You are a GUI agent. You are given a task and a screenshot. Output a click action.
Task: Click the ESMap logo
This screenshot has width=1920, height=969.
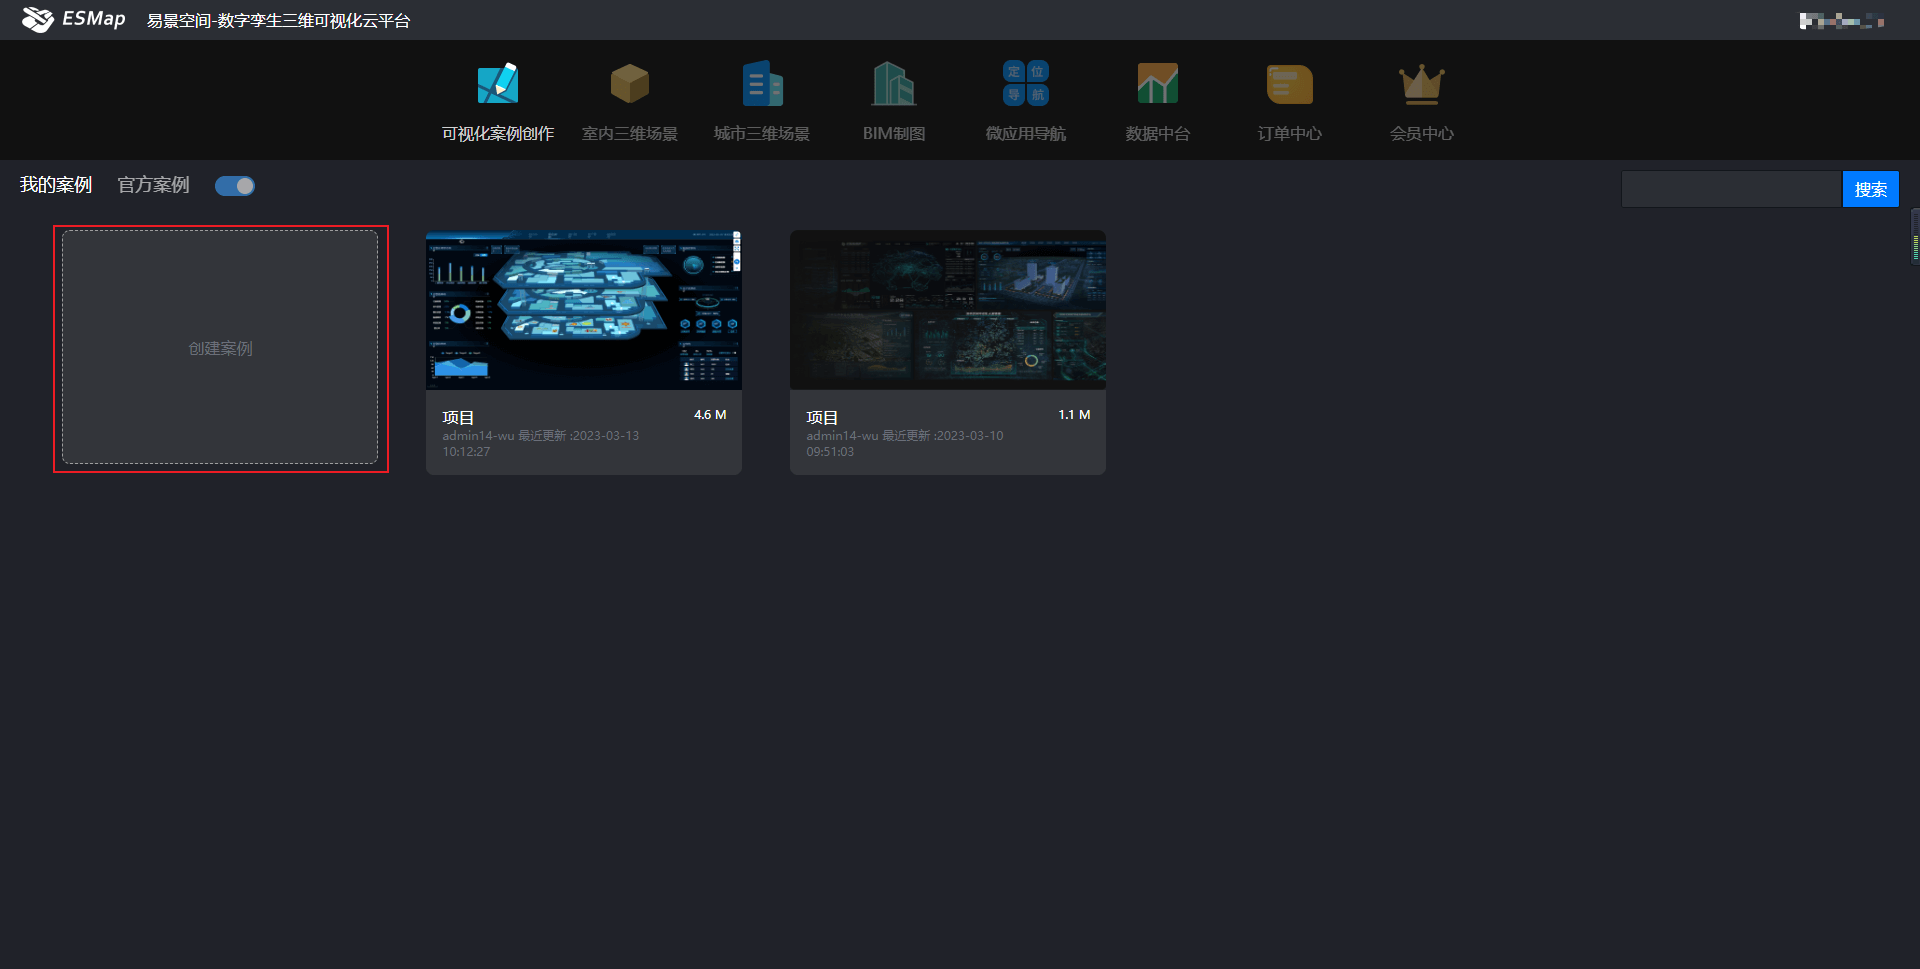pos(74,19)
